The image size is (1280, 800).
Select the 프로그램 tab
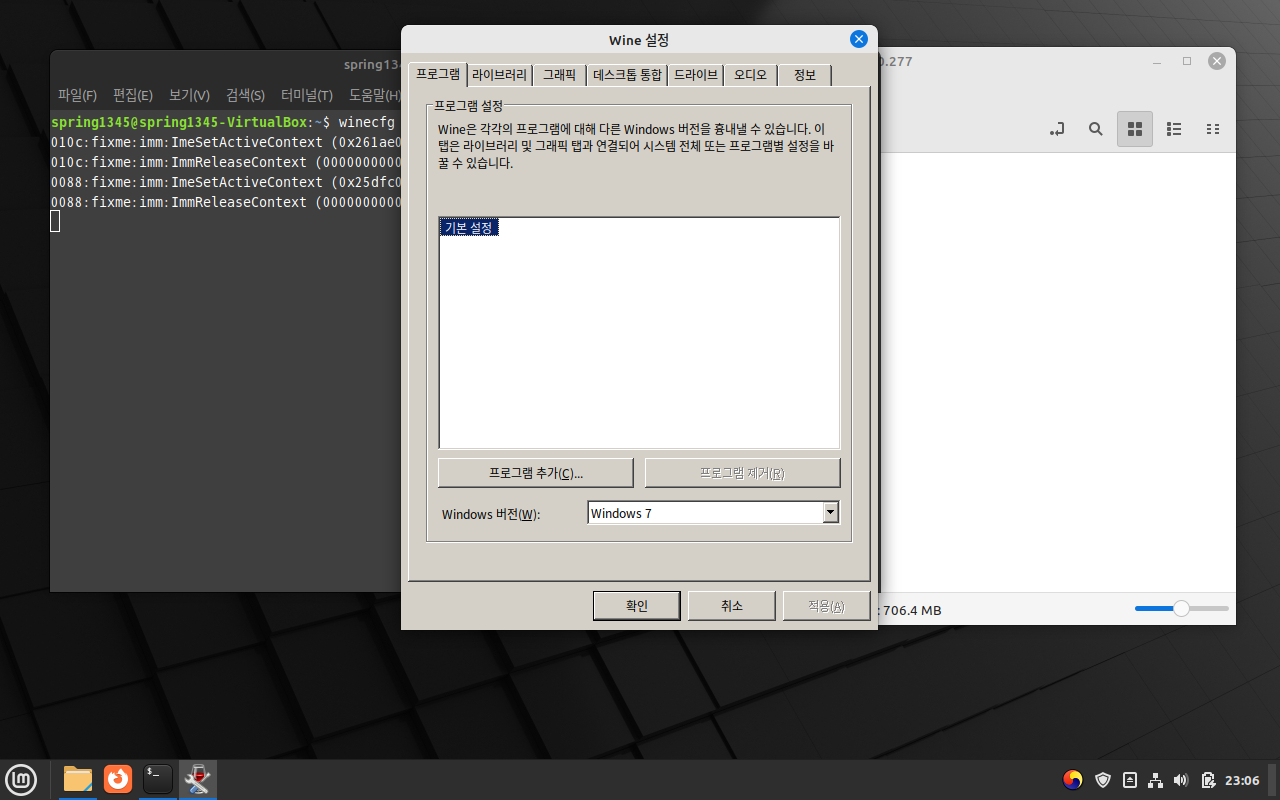(x=438, y=74)
